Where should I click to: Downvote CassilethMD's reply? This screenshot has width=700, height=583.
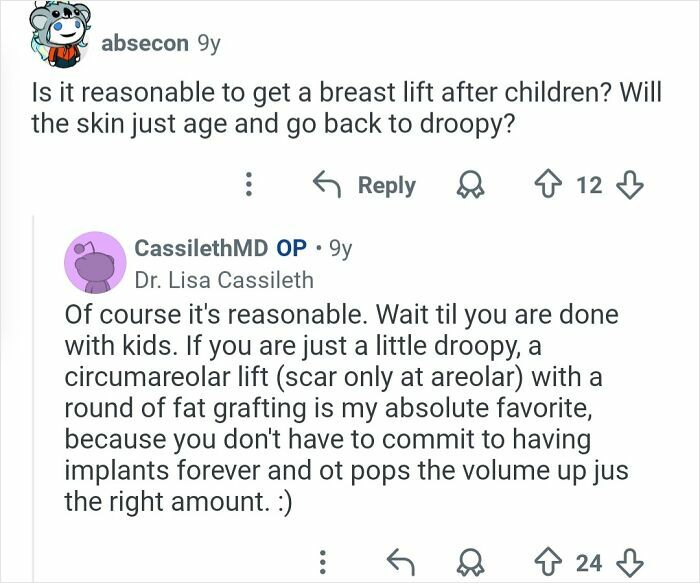click(632, 562)
